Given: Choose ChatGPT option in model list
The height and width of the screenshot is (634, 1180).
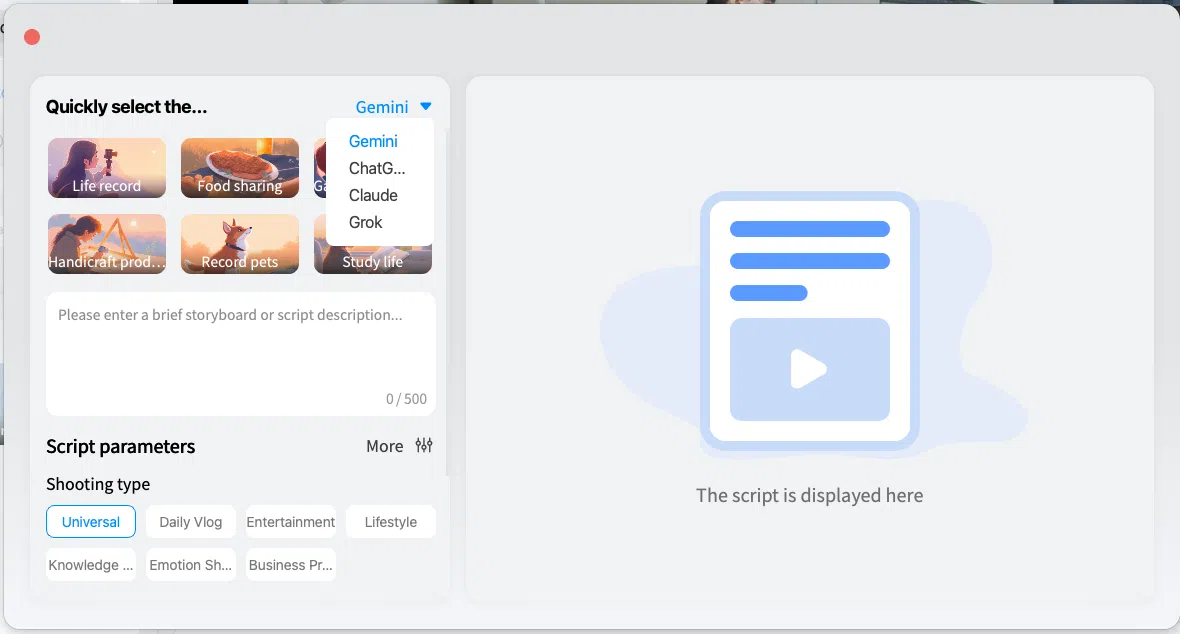Looking at the screenshot, I should coord(377,169).
